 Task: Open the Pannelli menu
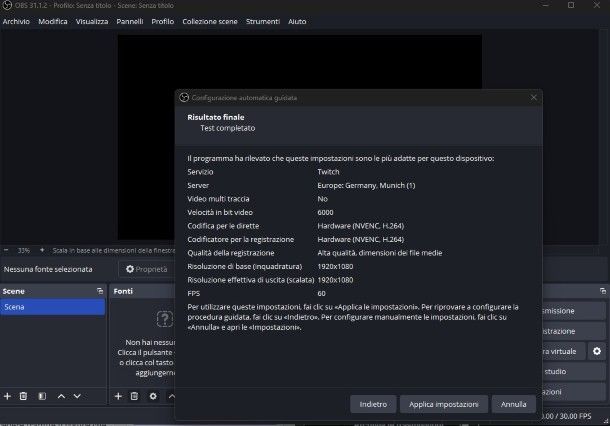(130, 21)
